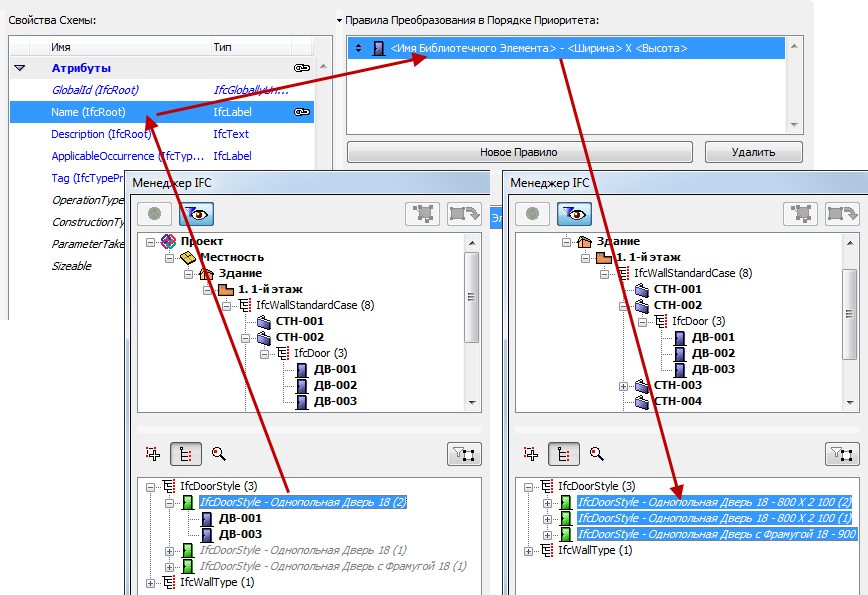Click Тип column header
Viewport: 868px width, 595px height.
(x=252, y=47)
